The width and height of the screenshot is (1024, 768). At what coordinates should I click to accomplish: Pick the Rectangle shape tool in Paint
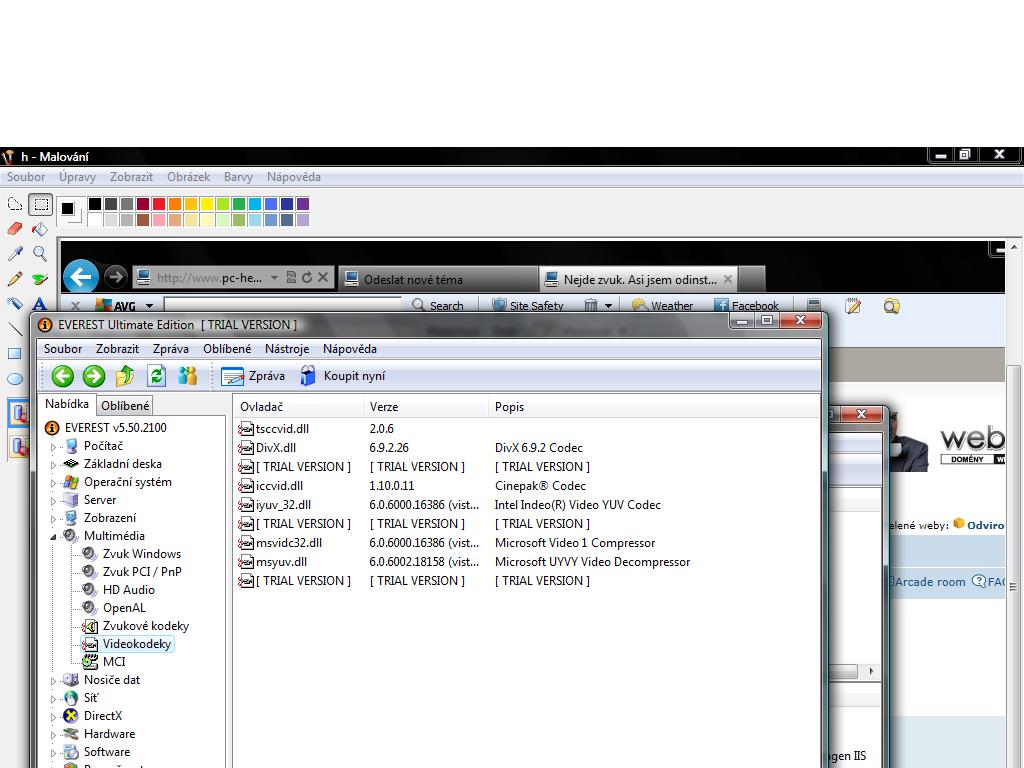14,353
